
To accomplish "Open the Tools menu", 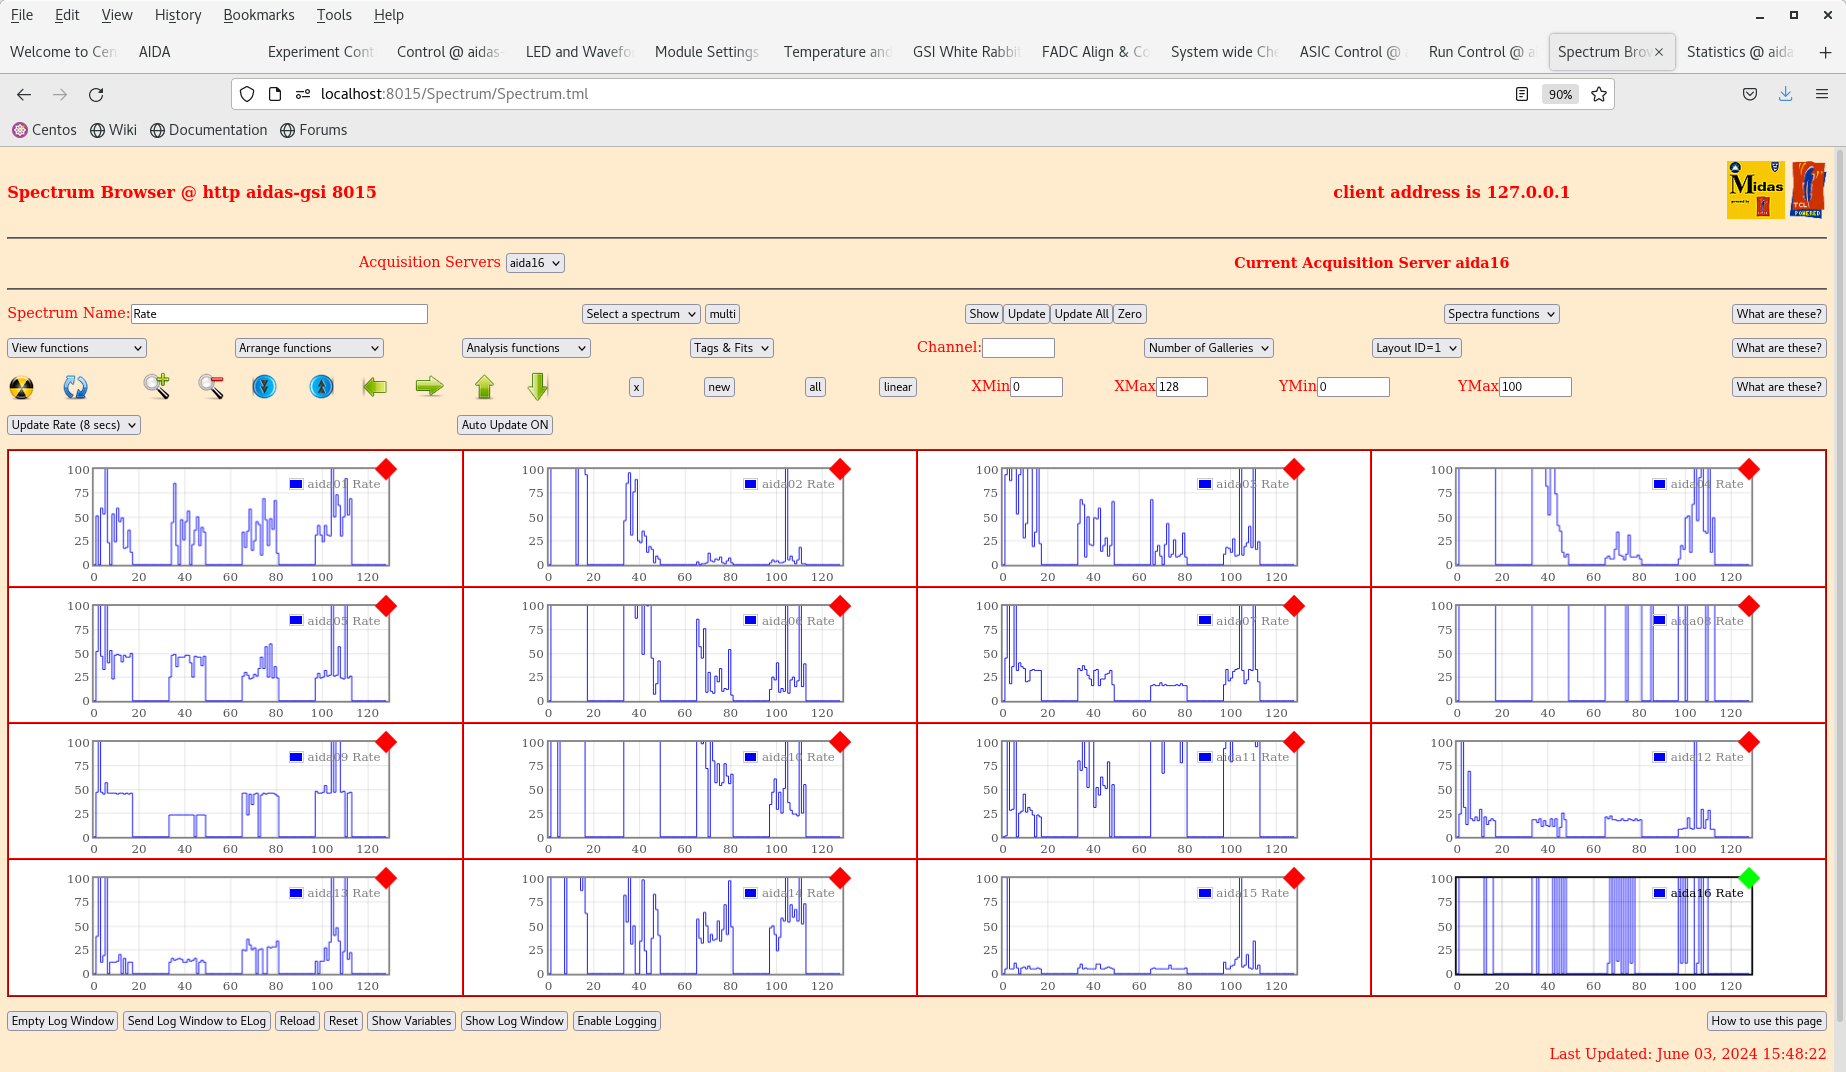I will tap(334, 15).
